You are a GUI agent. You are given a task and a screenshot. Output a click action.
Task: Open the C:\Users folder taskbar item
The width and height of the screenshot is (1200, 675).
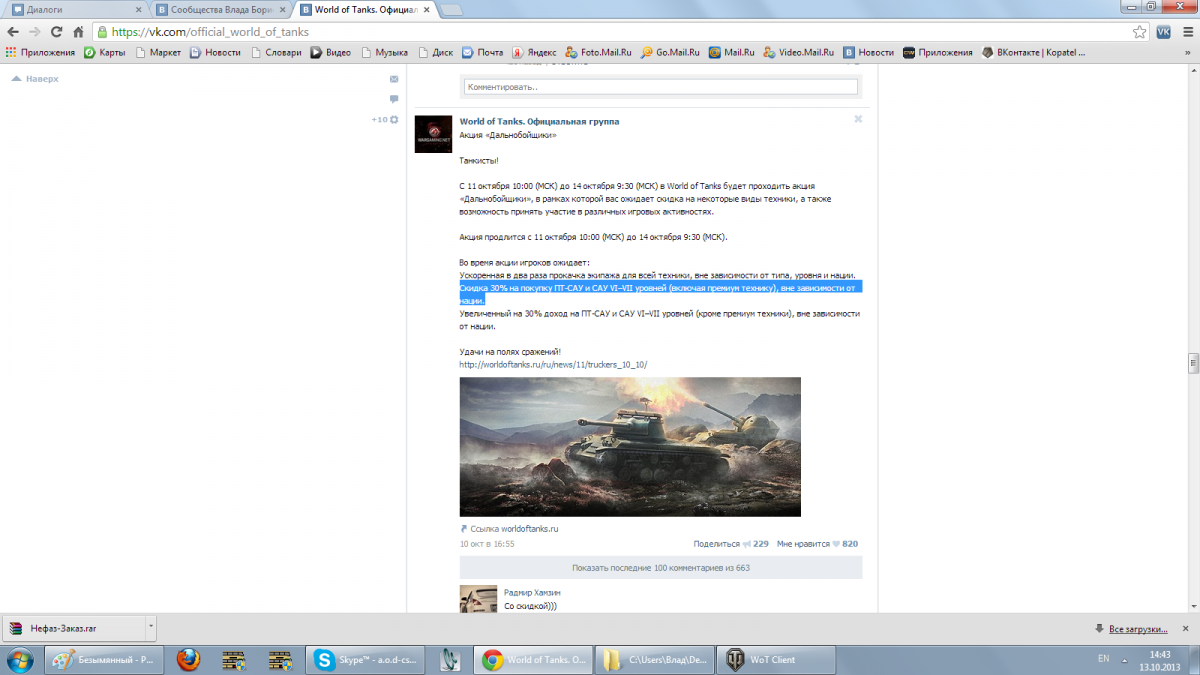[655, 659]
